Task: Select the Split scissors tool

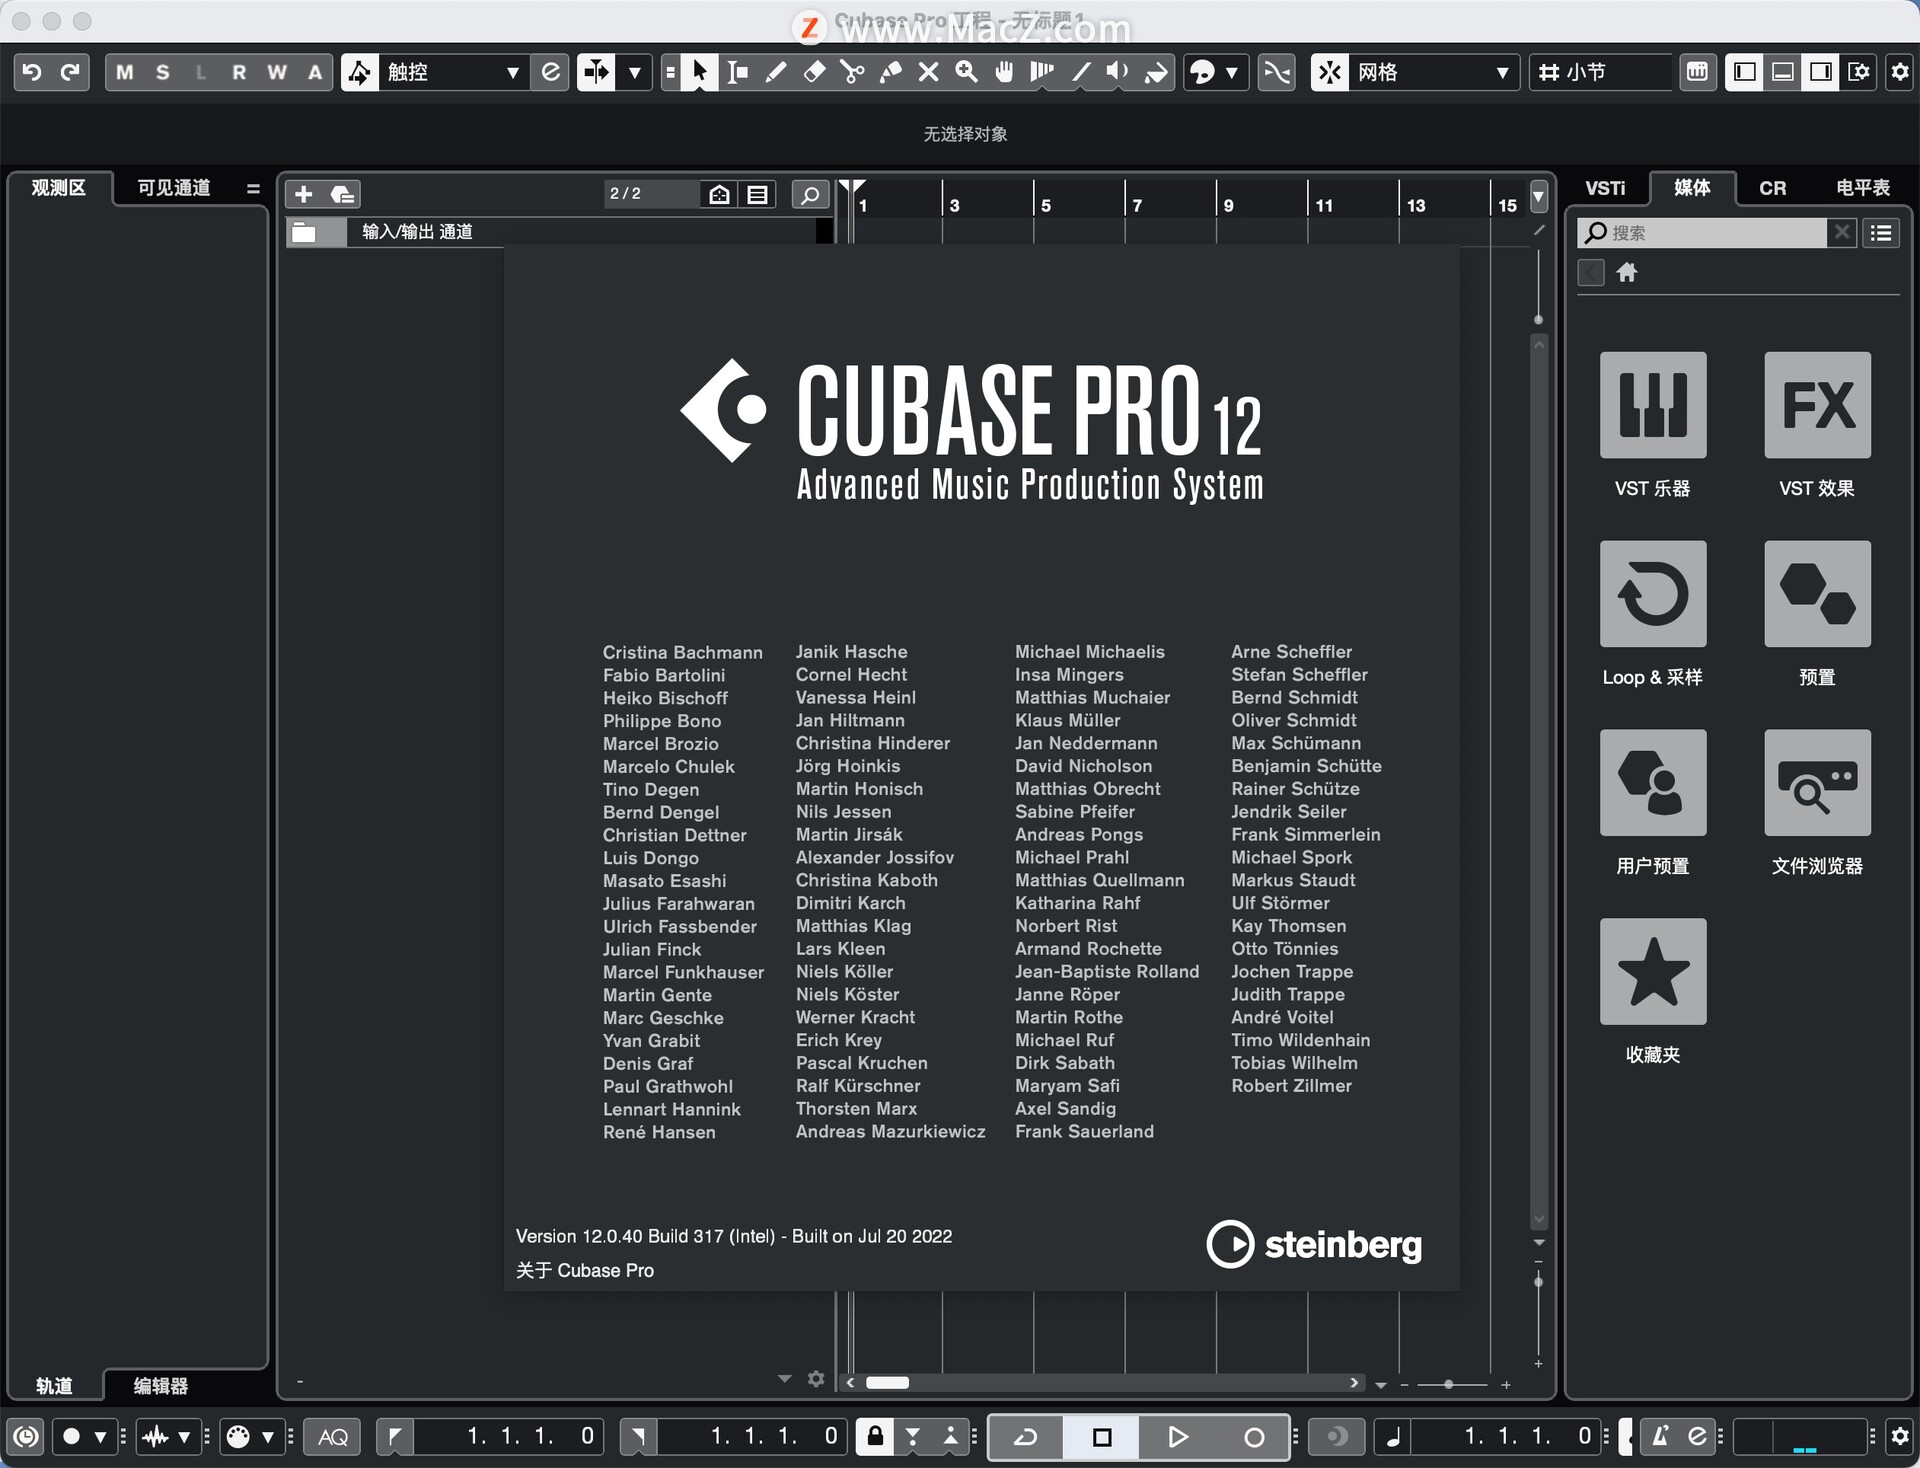Action: click(x=852, y=72)
